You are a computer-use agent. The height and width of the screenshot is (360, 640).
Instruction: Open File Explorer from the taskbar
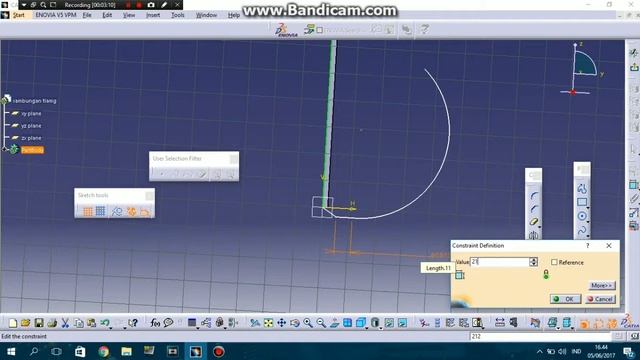point(127,351)
